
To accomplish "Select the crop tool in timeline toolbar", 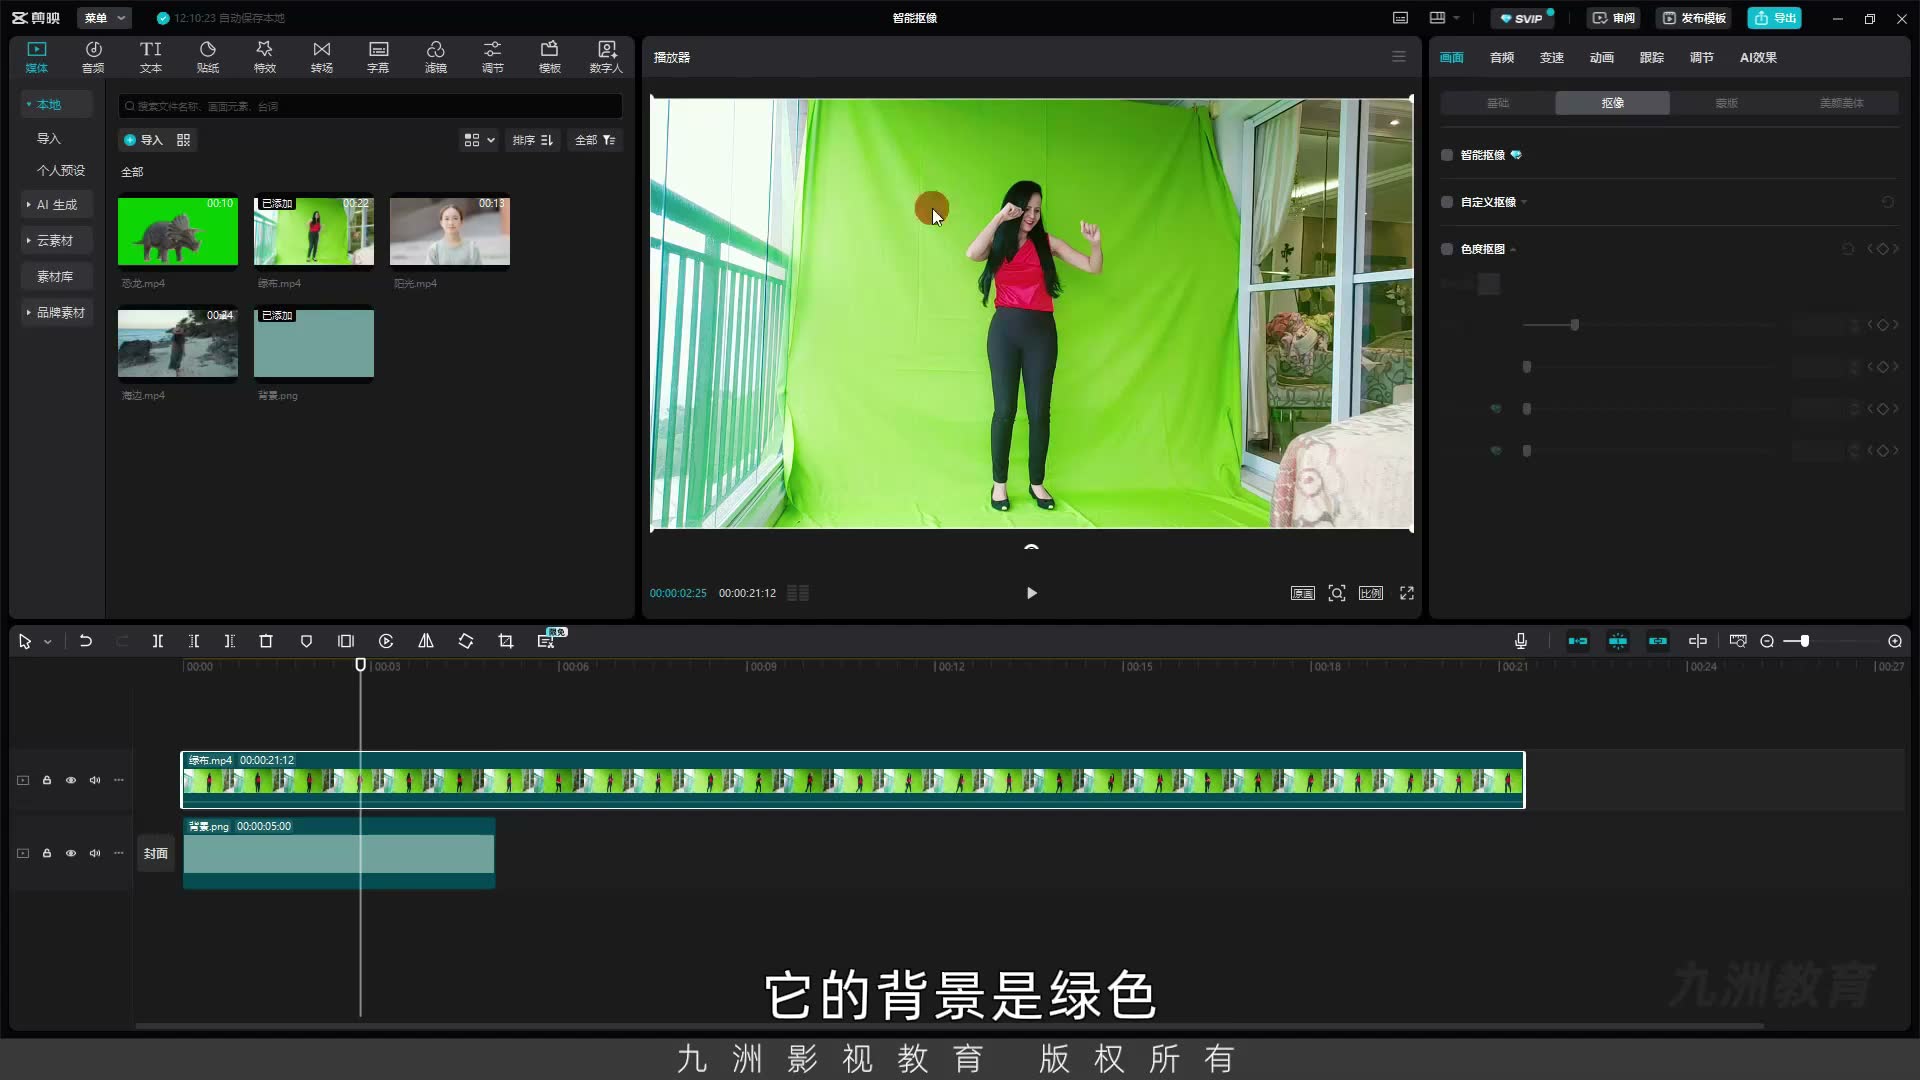I will [506, 641].
